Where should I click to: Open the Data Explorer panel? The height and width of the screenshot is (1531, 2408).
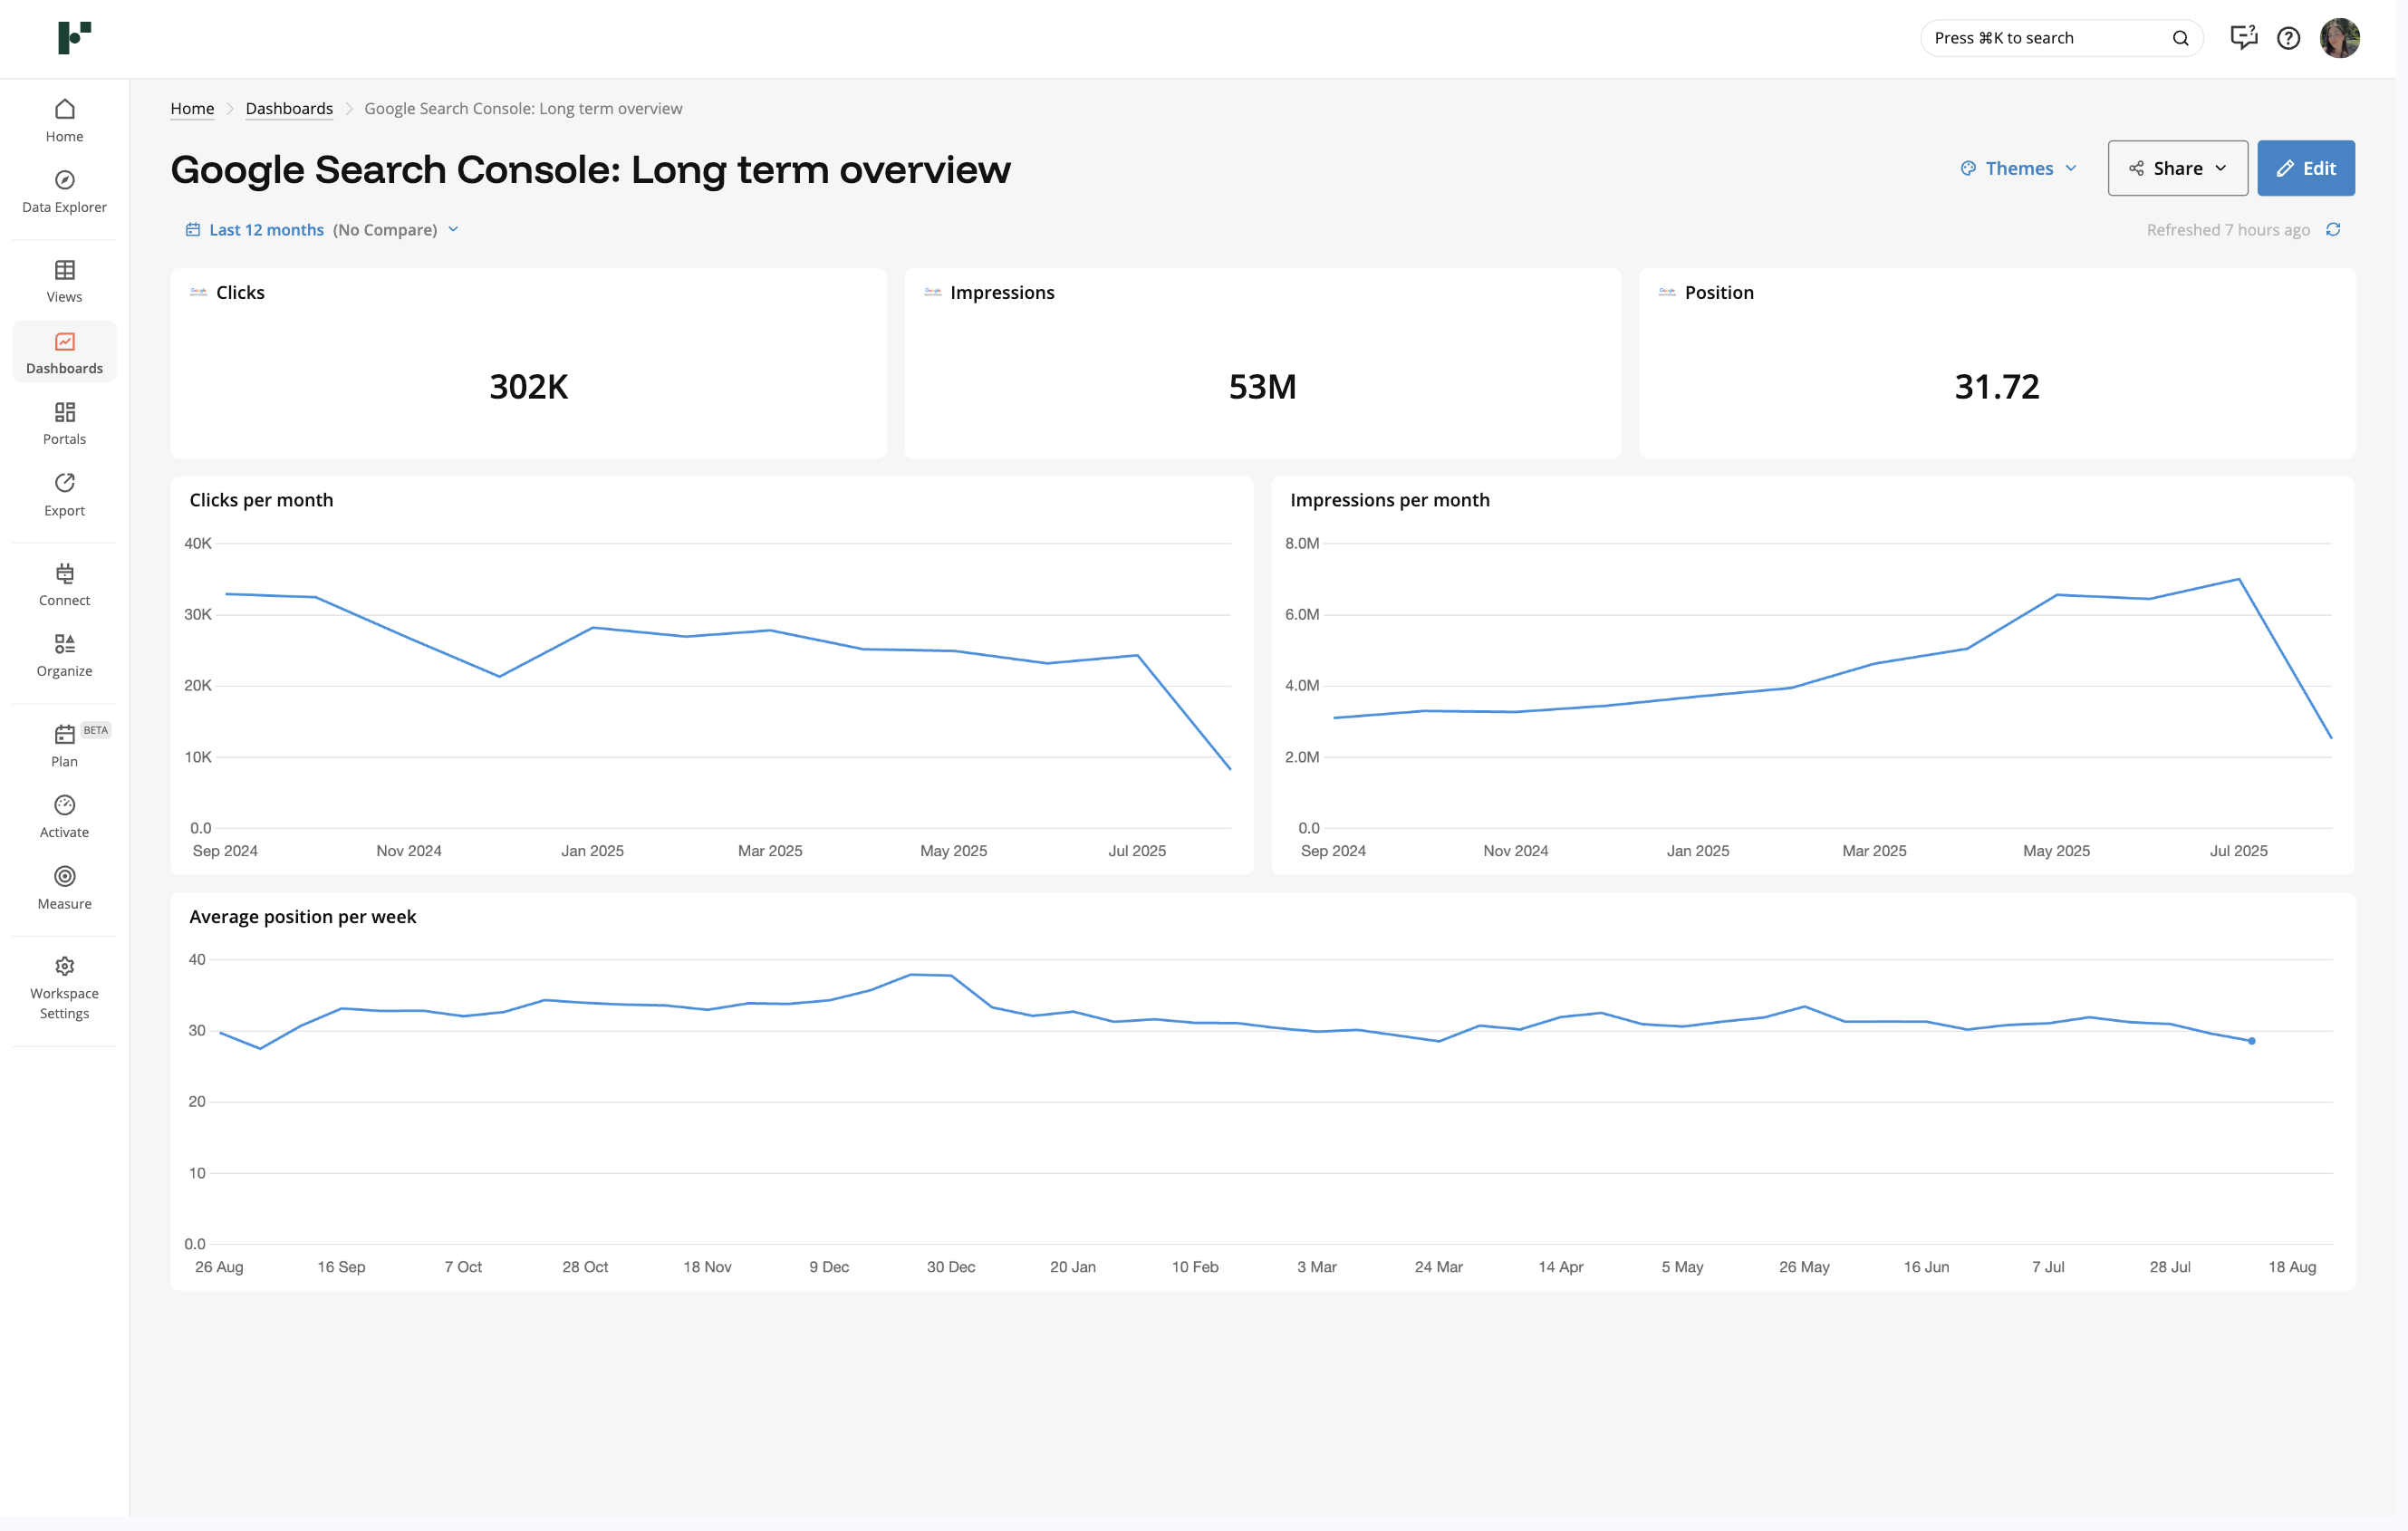(64, 190)
